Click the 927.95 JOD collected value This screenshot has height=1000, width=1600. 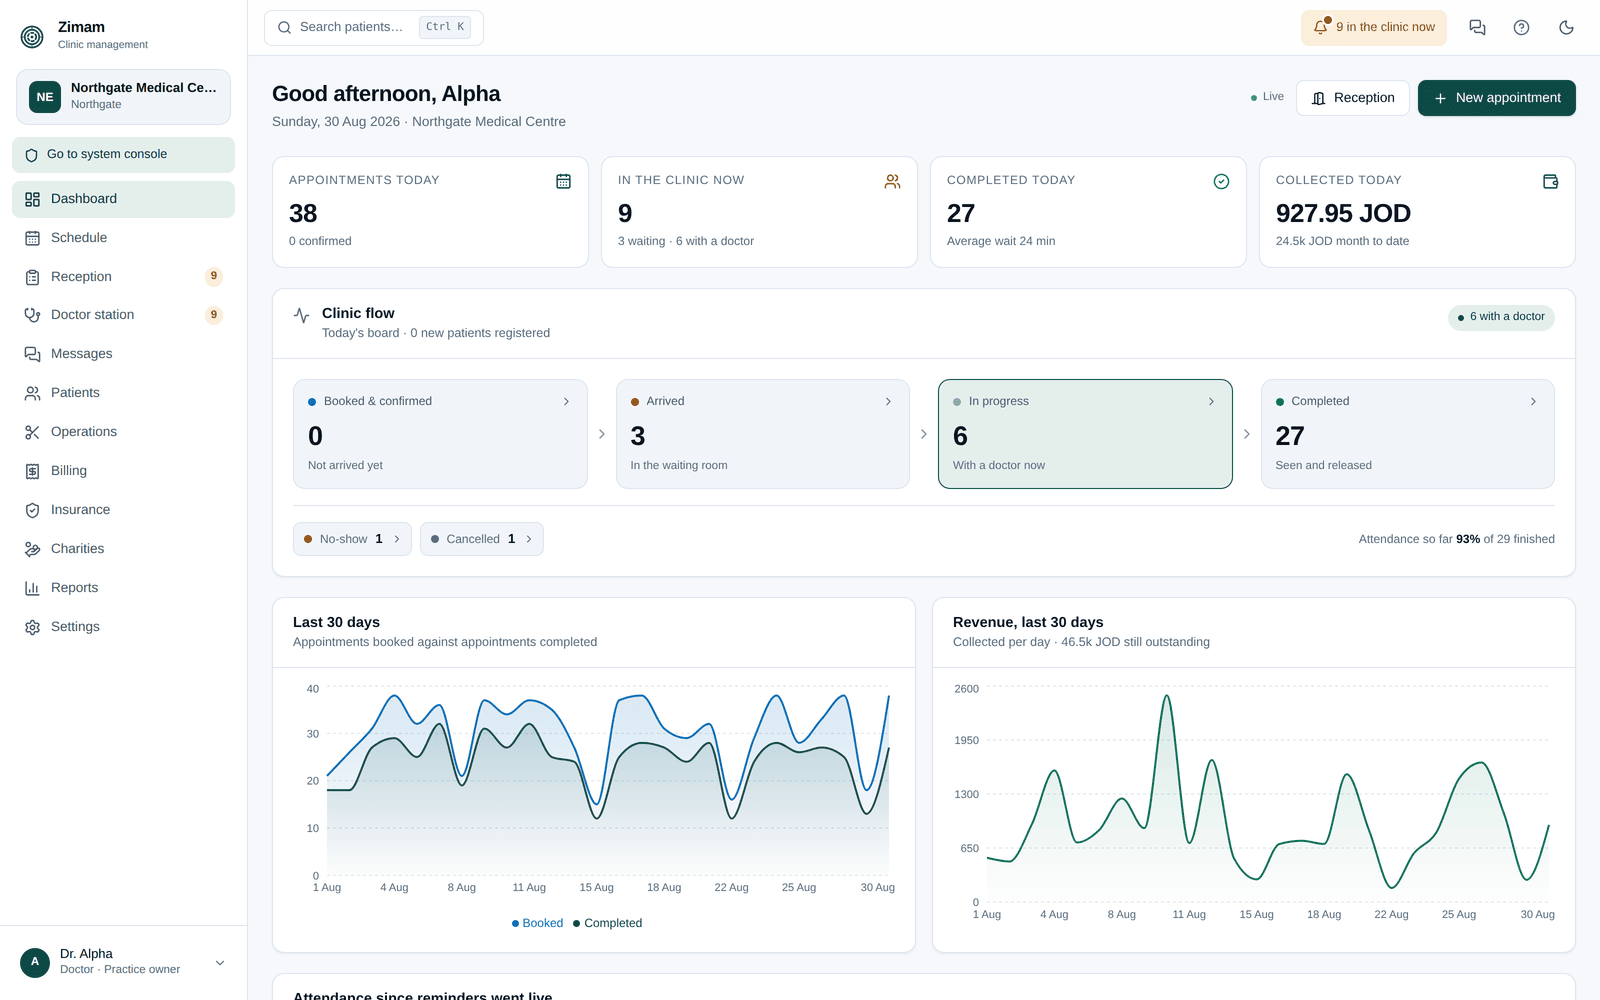point(1343,213)
